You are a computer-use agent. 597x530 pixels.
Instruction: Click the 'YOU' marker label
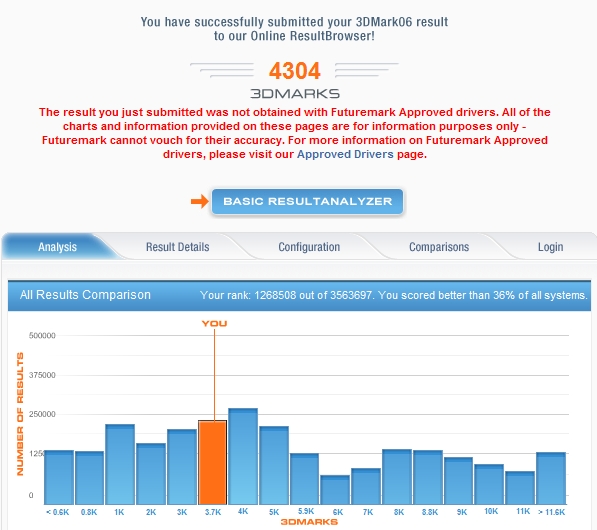(214, 324)
